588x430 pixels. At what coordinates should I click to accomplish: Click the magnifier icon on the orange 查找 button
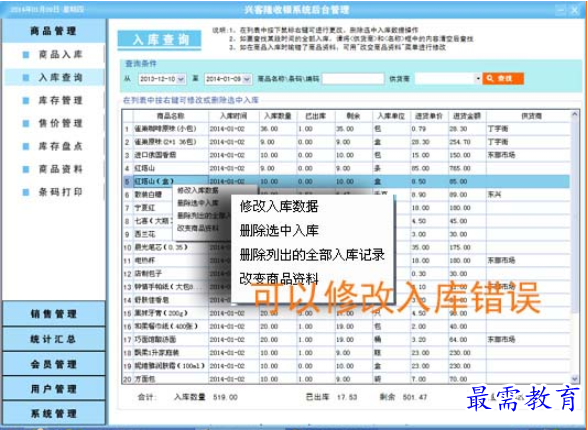(x=490, y=78)
